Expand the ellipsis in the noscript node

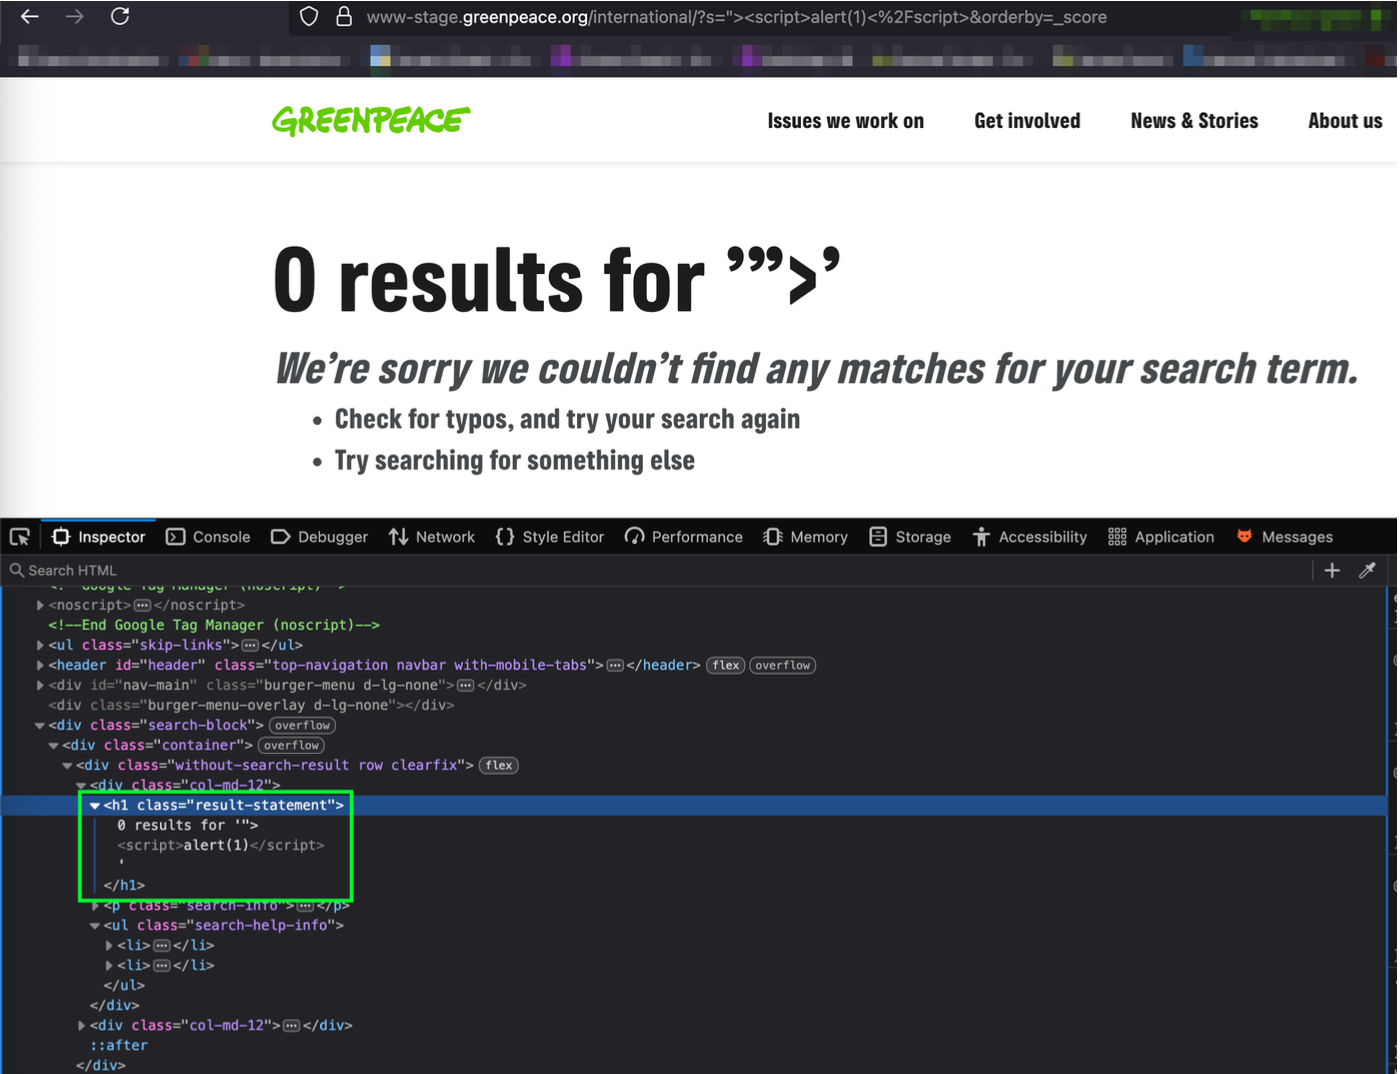[x=142, y=605]
